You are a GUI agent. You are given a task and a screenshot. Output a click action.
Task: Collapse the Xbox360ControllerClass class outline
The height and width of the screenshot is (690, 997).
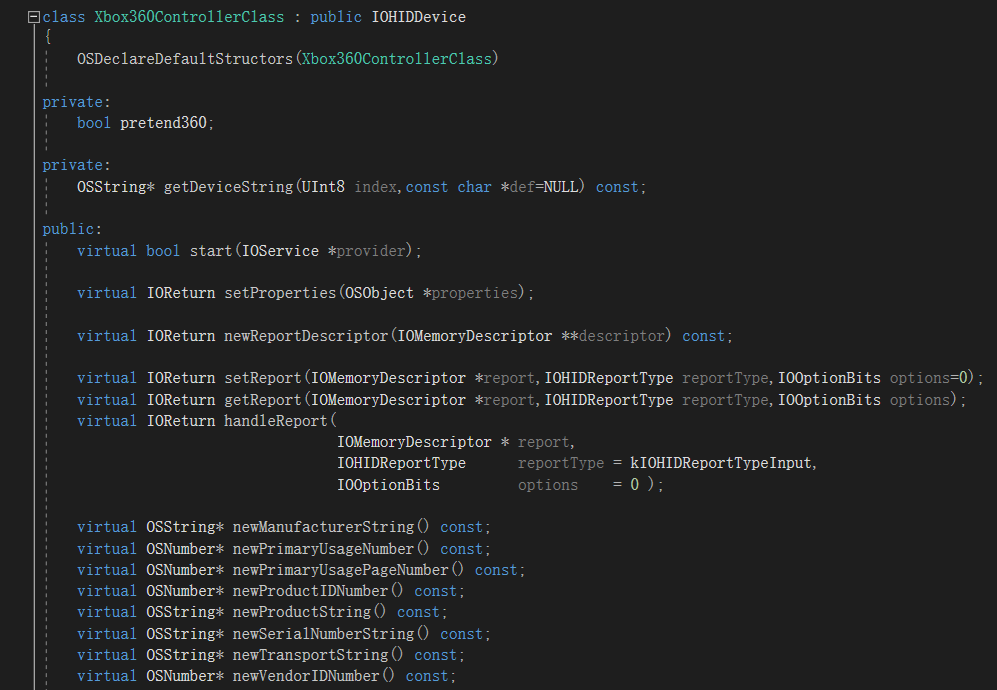click(x=34, y=17)
